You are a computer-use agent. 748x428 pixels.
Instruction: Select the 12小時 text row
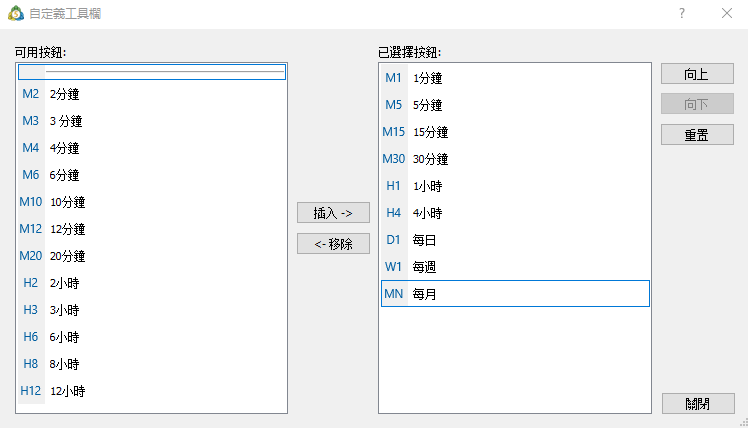68,391
